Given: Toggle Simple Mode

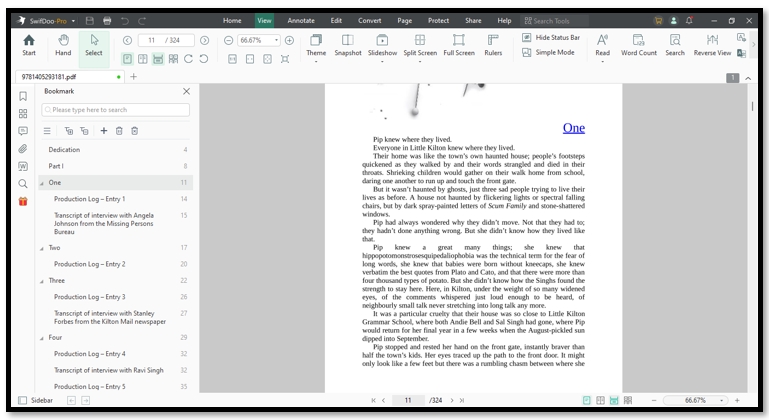Looking at the screenshot, I should coord(548,52).
